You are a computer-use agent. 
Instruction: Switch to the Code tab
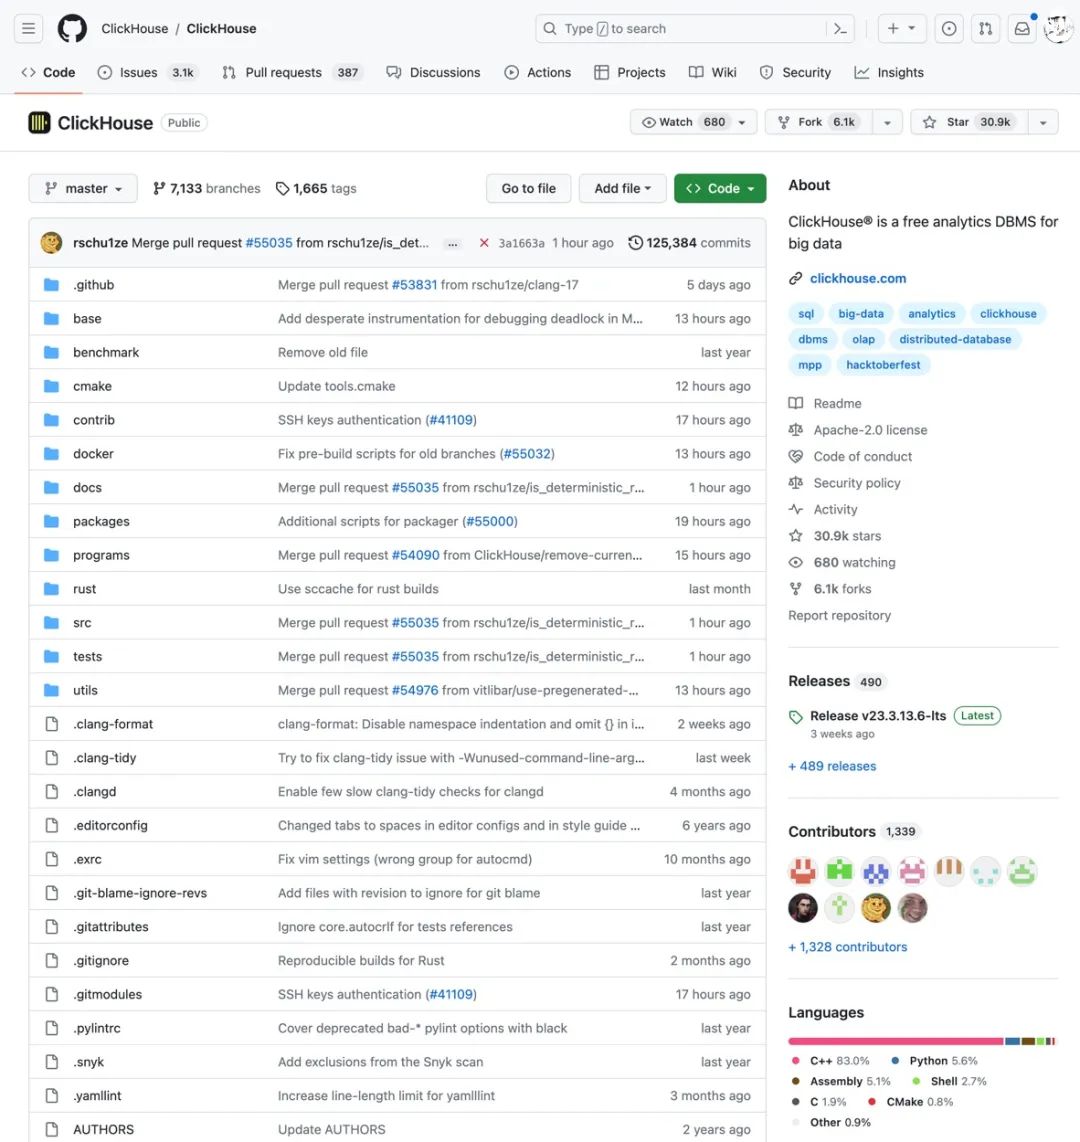tap(48, 73)
